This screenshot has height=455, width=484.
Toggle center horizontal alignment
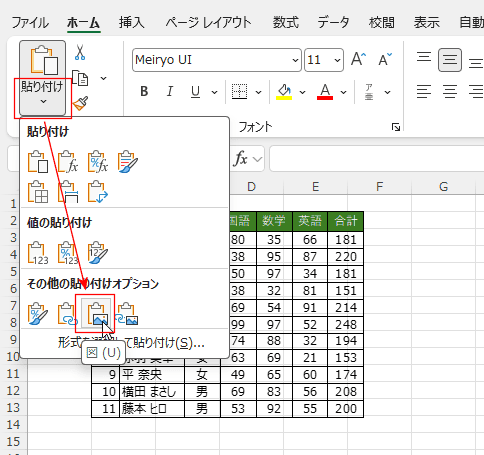pyautogui.click(x=450, y=91)
